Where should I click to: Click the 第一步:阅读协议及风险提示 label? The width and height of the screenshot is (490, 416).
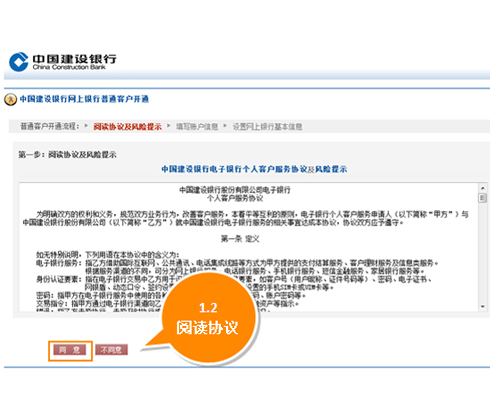click(67, 154)
